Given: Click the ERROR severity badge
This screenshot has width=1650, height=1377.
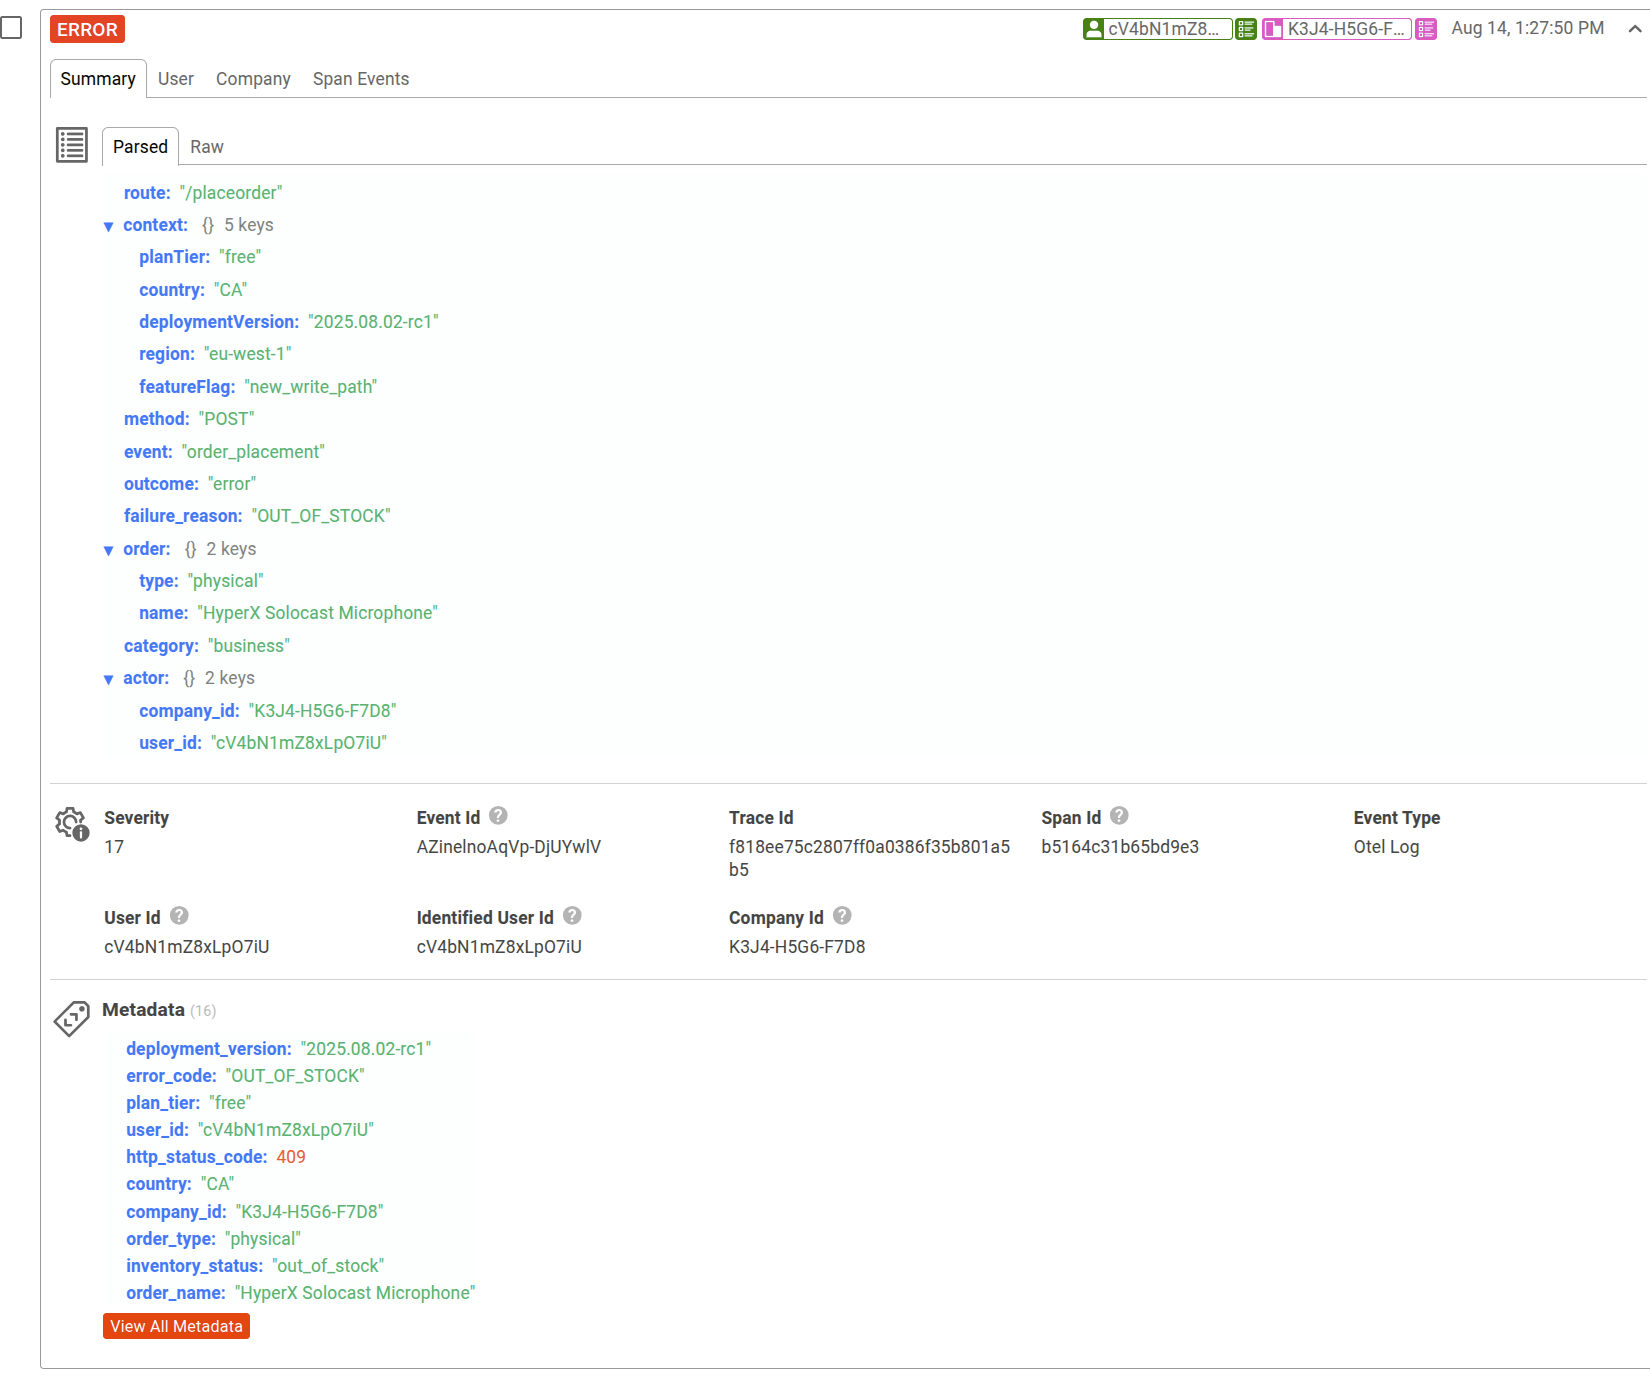Looking at the screenshot, I should [87, 29].
